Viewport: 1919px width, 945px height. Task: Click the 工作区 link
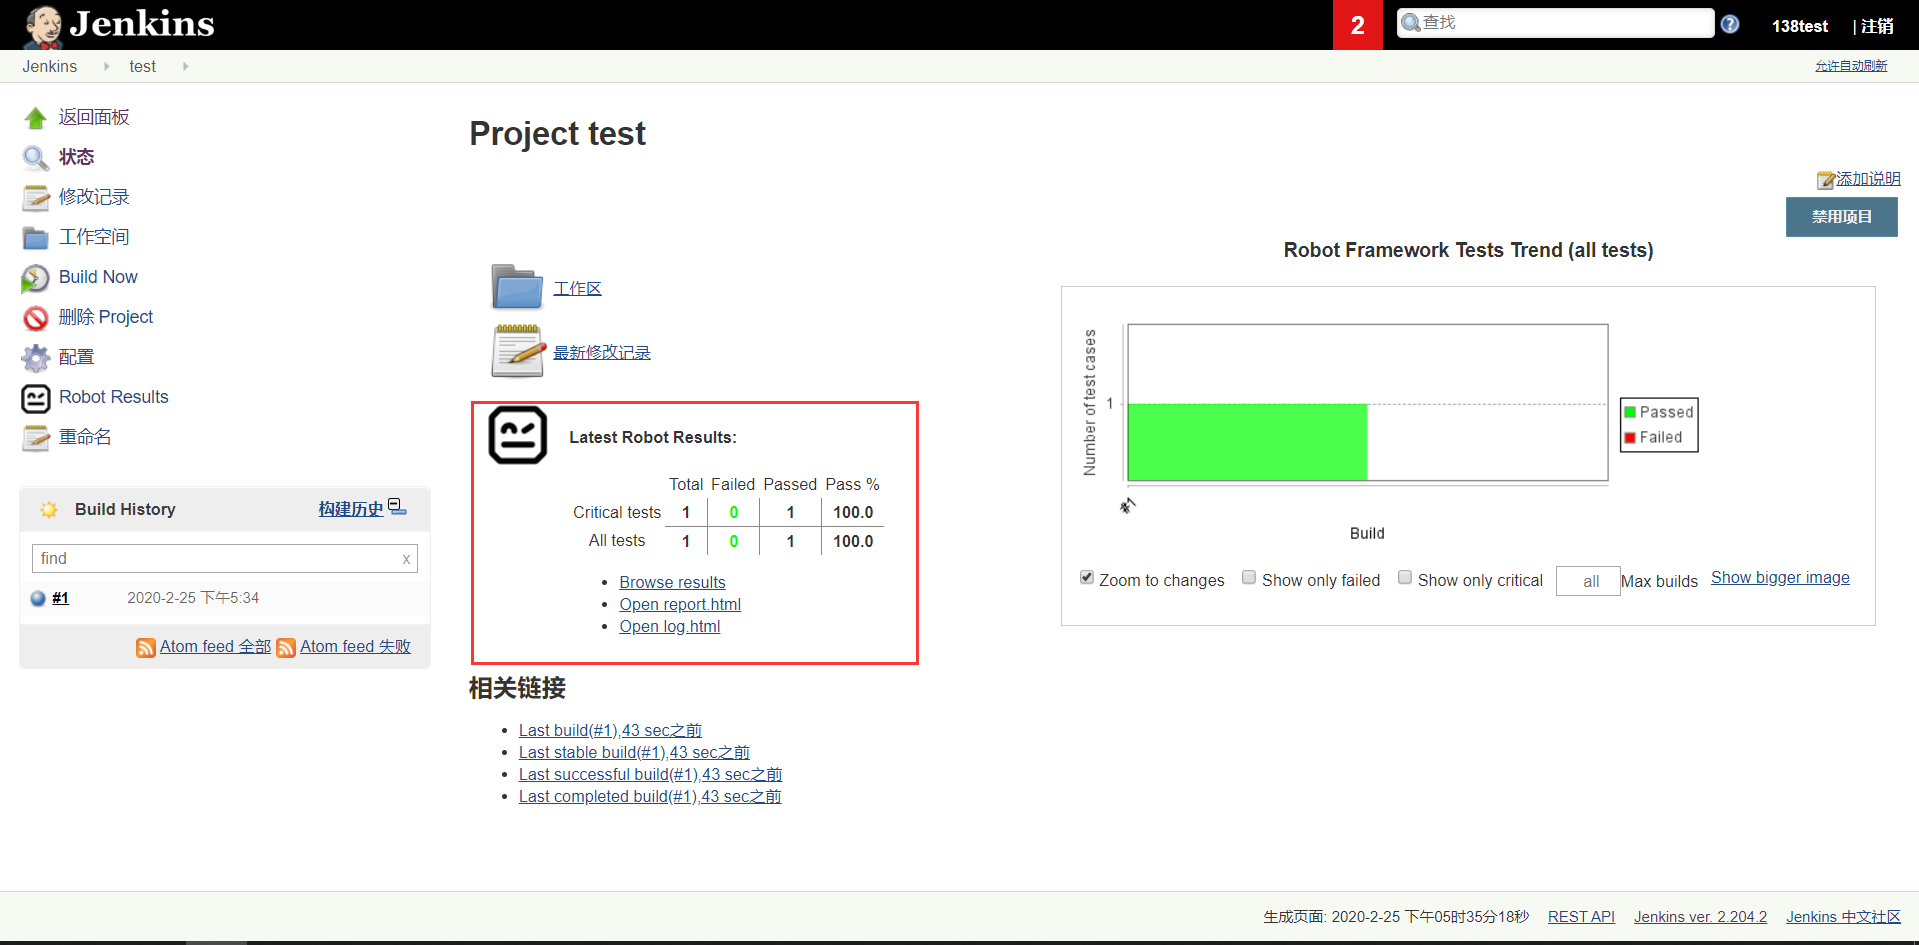pos(577,289)
